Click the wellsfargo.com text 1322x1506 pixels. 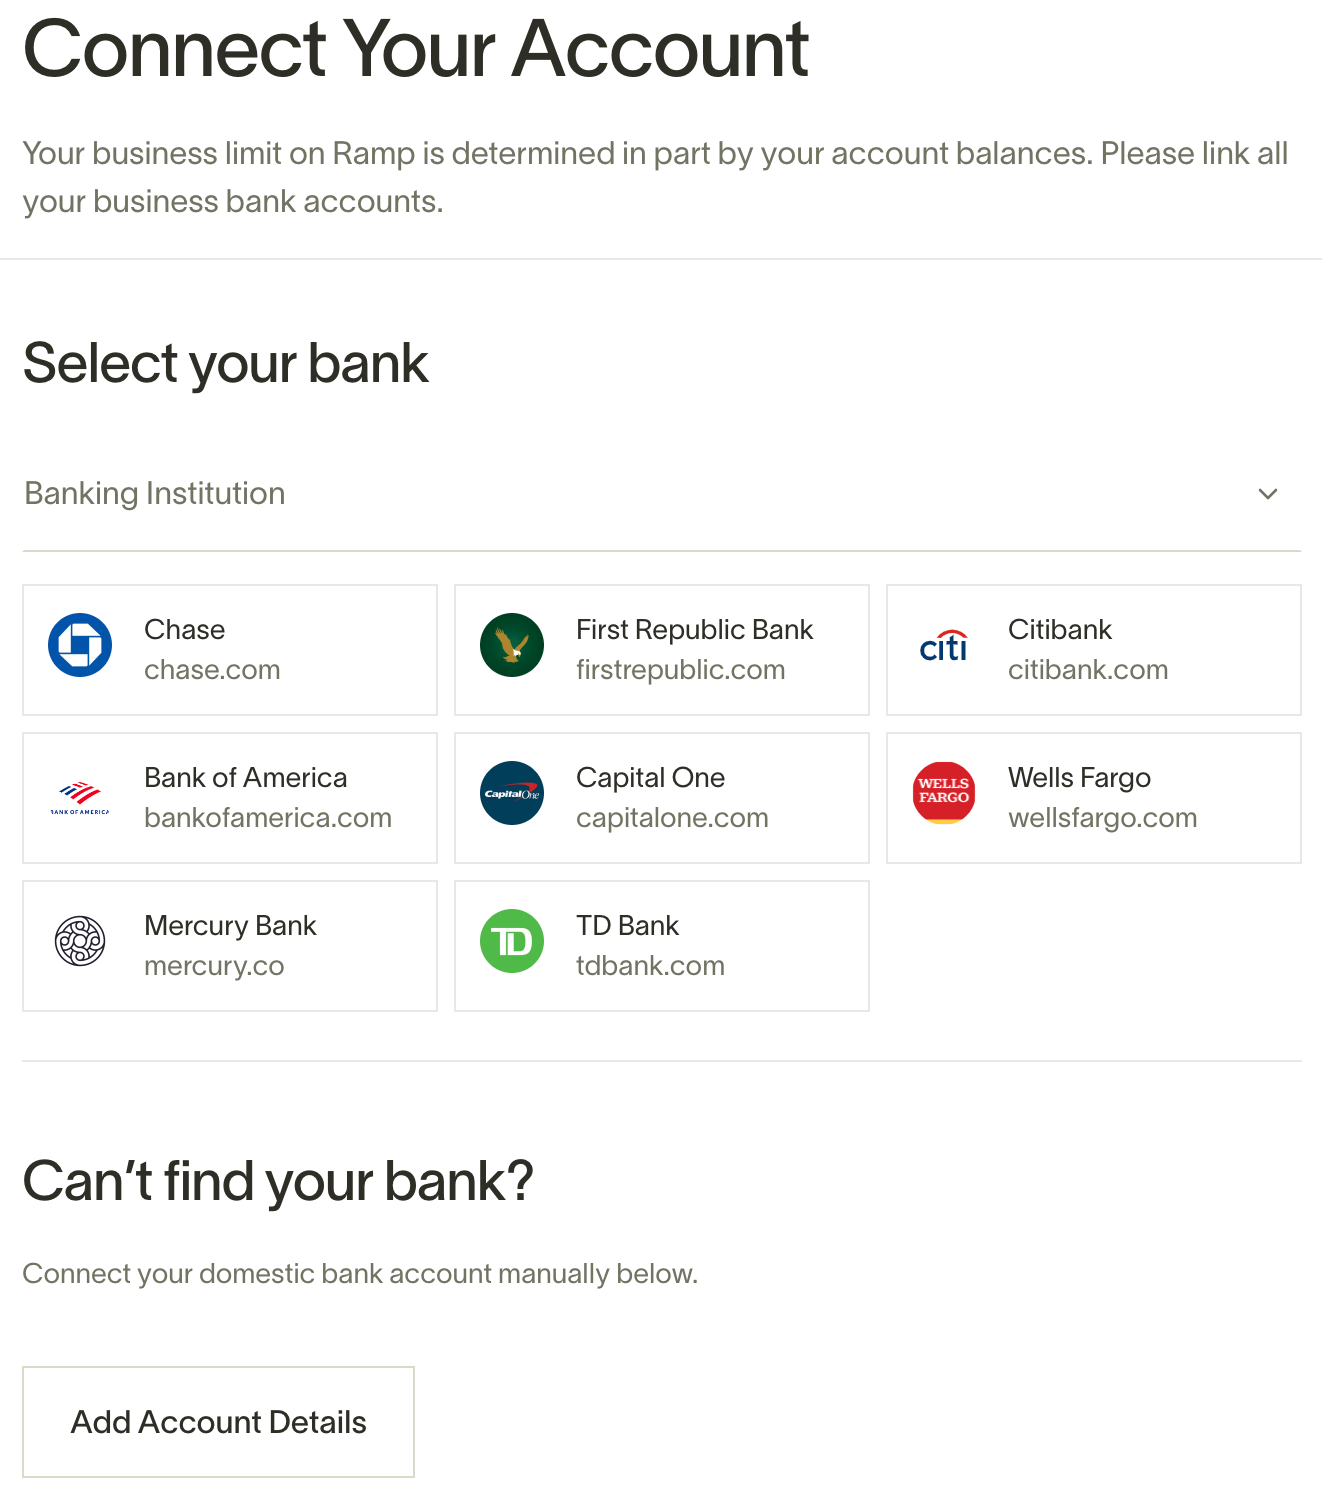point(1103,818)
